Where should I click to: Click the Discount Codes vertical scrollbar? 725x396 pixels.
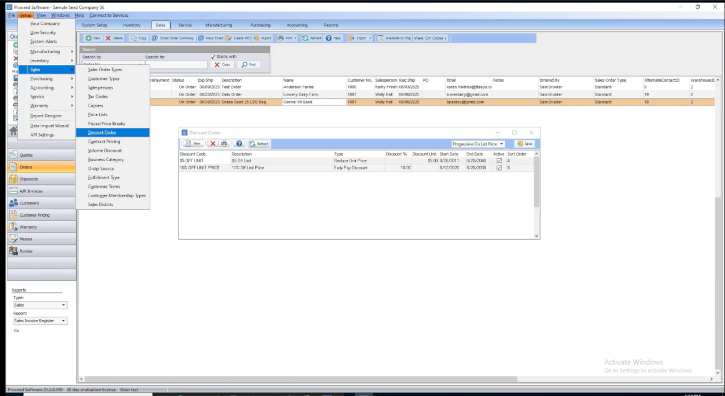[536, 194]
